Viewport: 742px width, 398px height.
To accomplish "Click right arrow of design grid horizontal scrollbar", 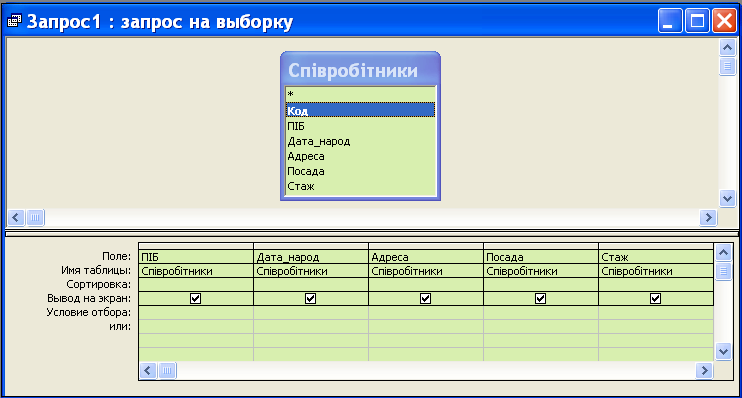I will [x=704, y=370].
